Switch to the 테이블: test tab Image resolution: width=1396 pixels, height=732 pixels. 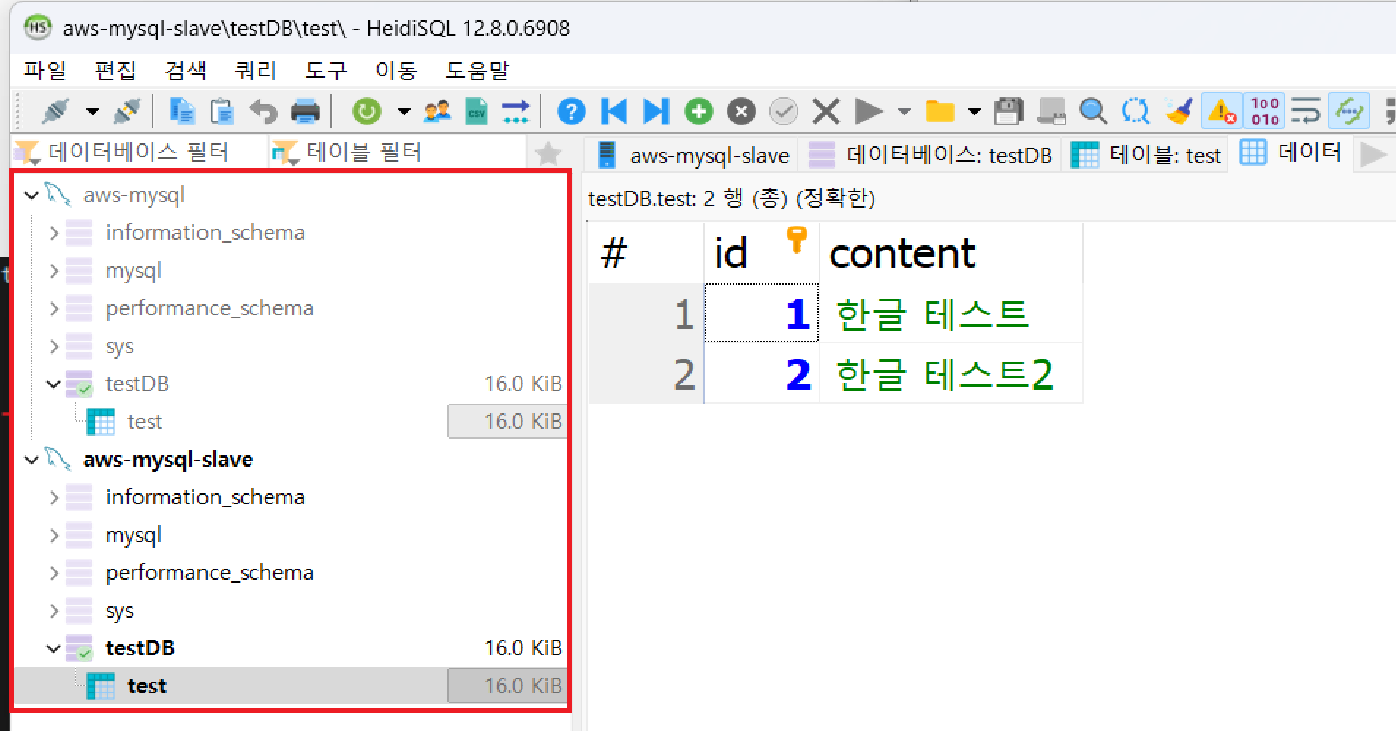coord(1146,155)
